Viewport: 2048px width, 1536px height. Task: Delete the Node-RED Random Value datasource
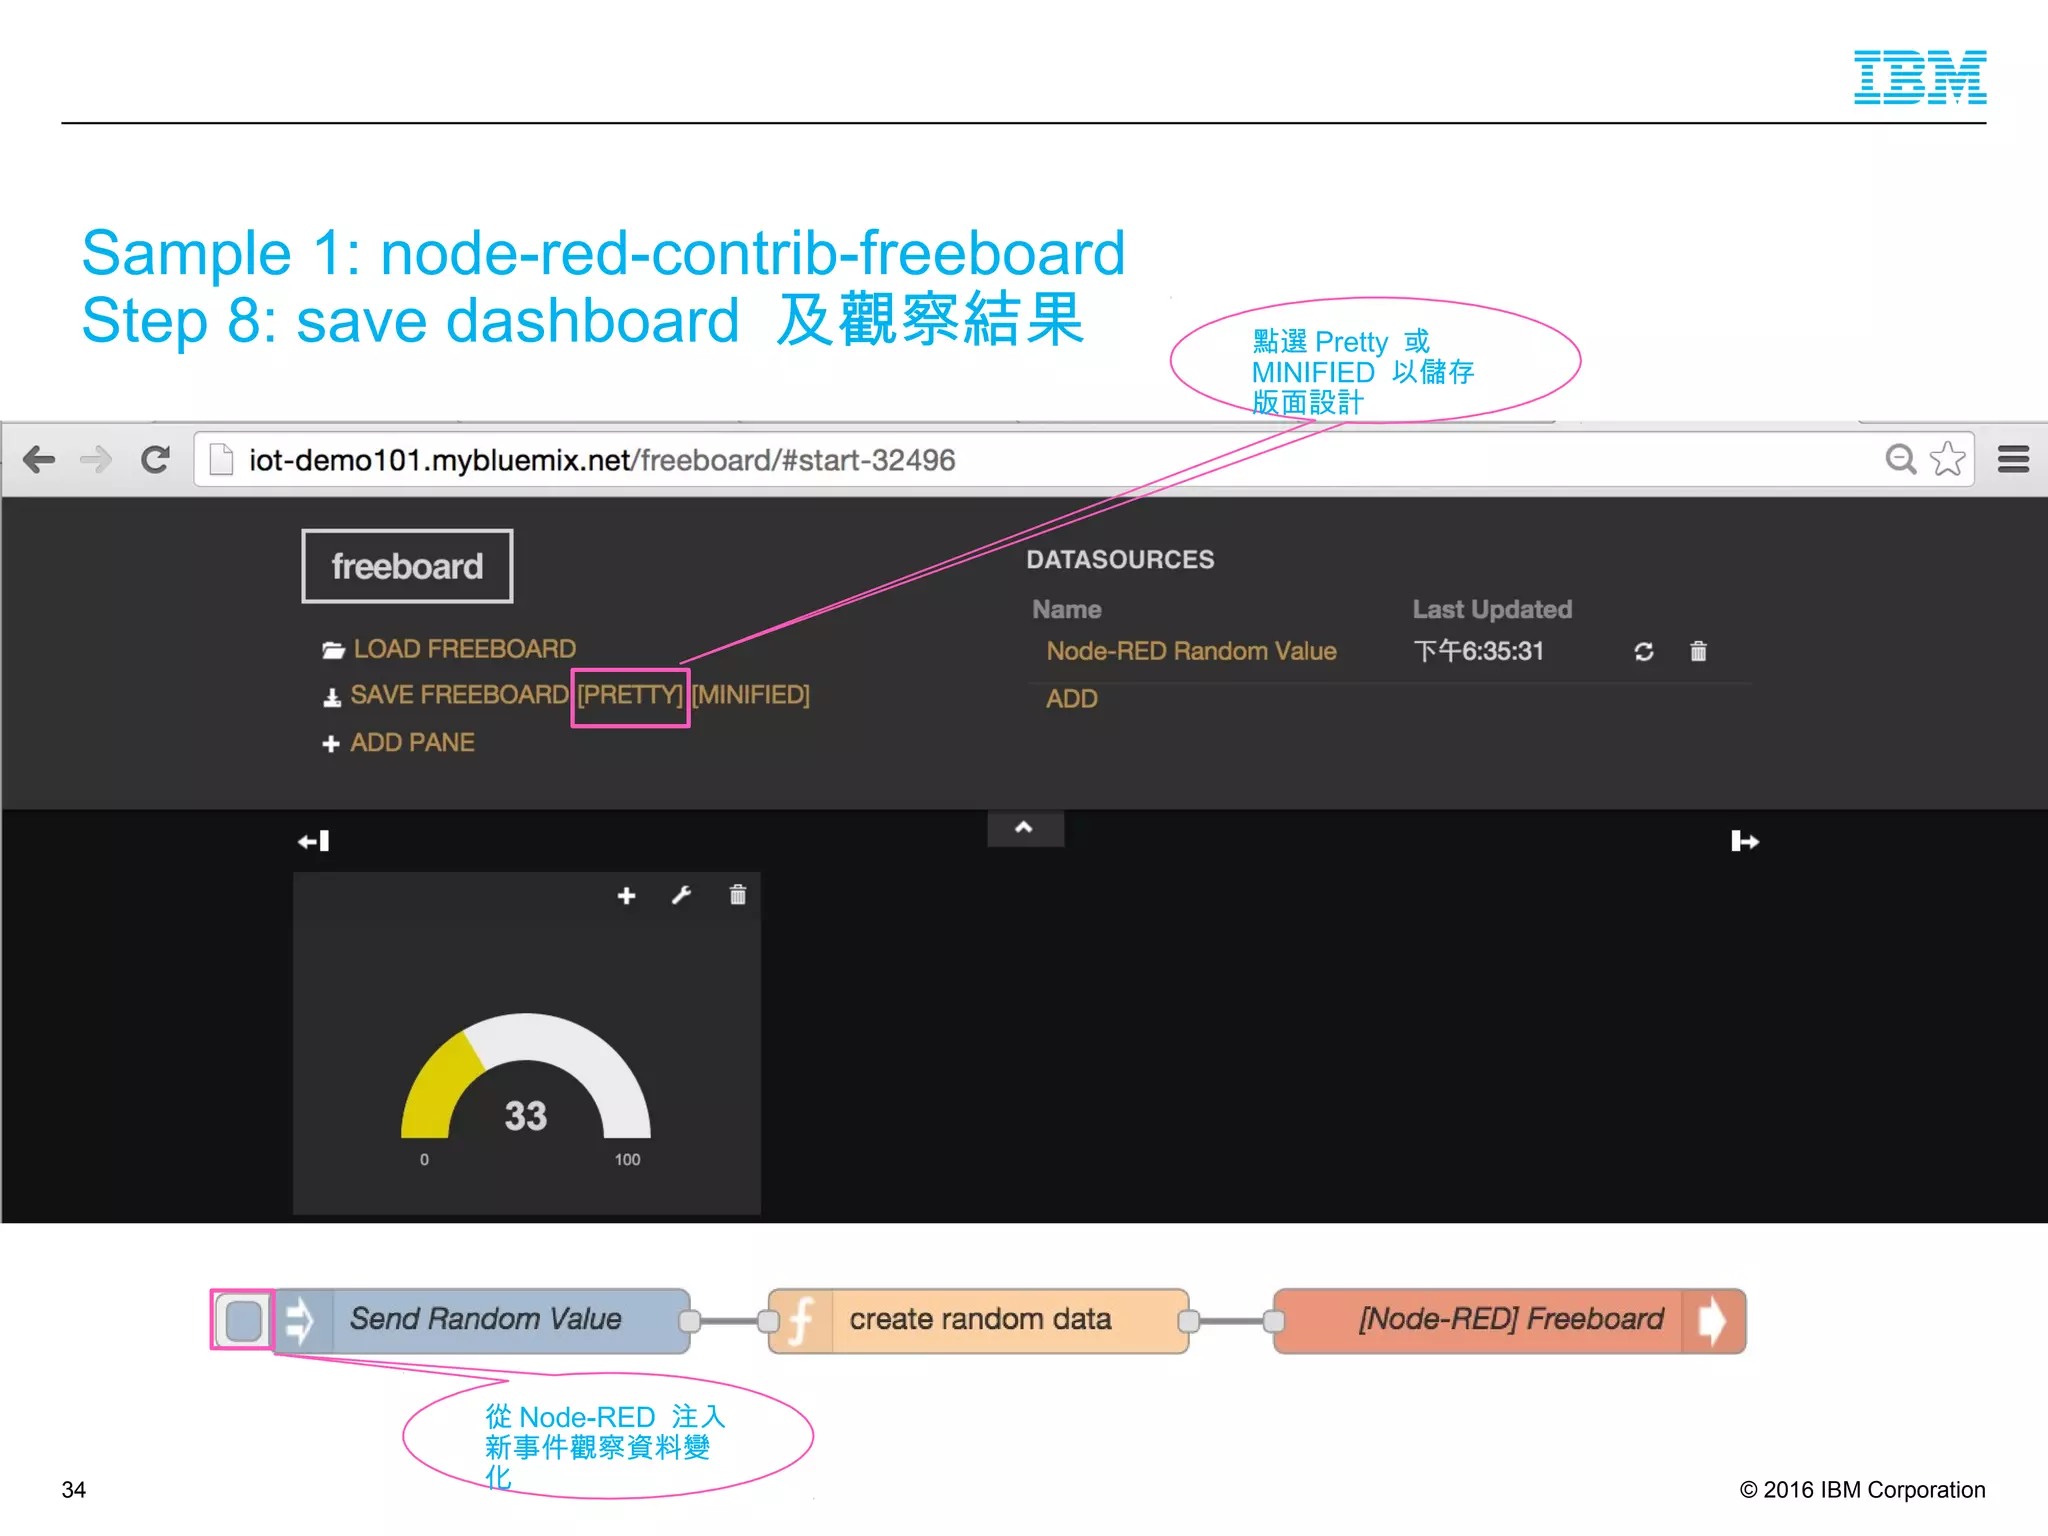click(1698, 651)
